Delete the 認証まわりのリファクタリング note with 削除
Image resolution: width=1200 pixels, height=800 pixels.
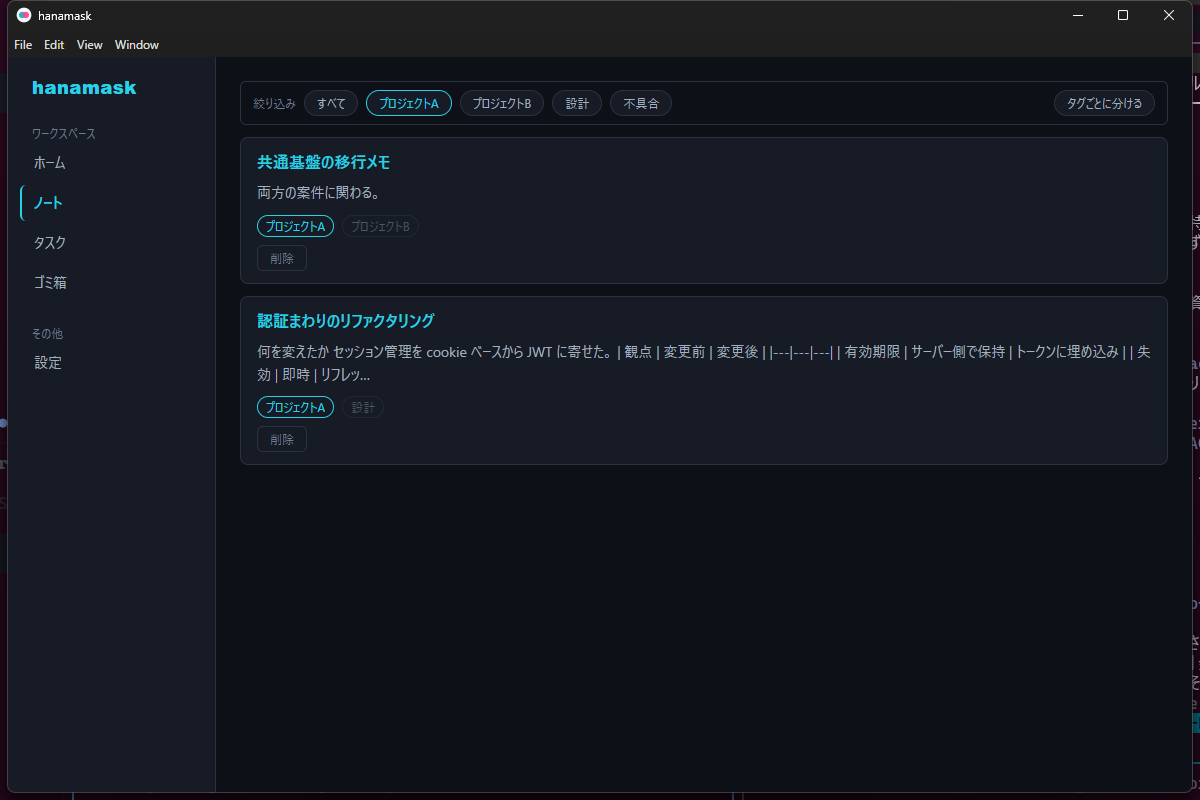pos(282,439)
